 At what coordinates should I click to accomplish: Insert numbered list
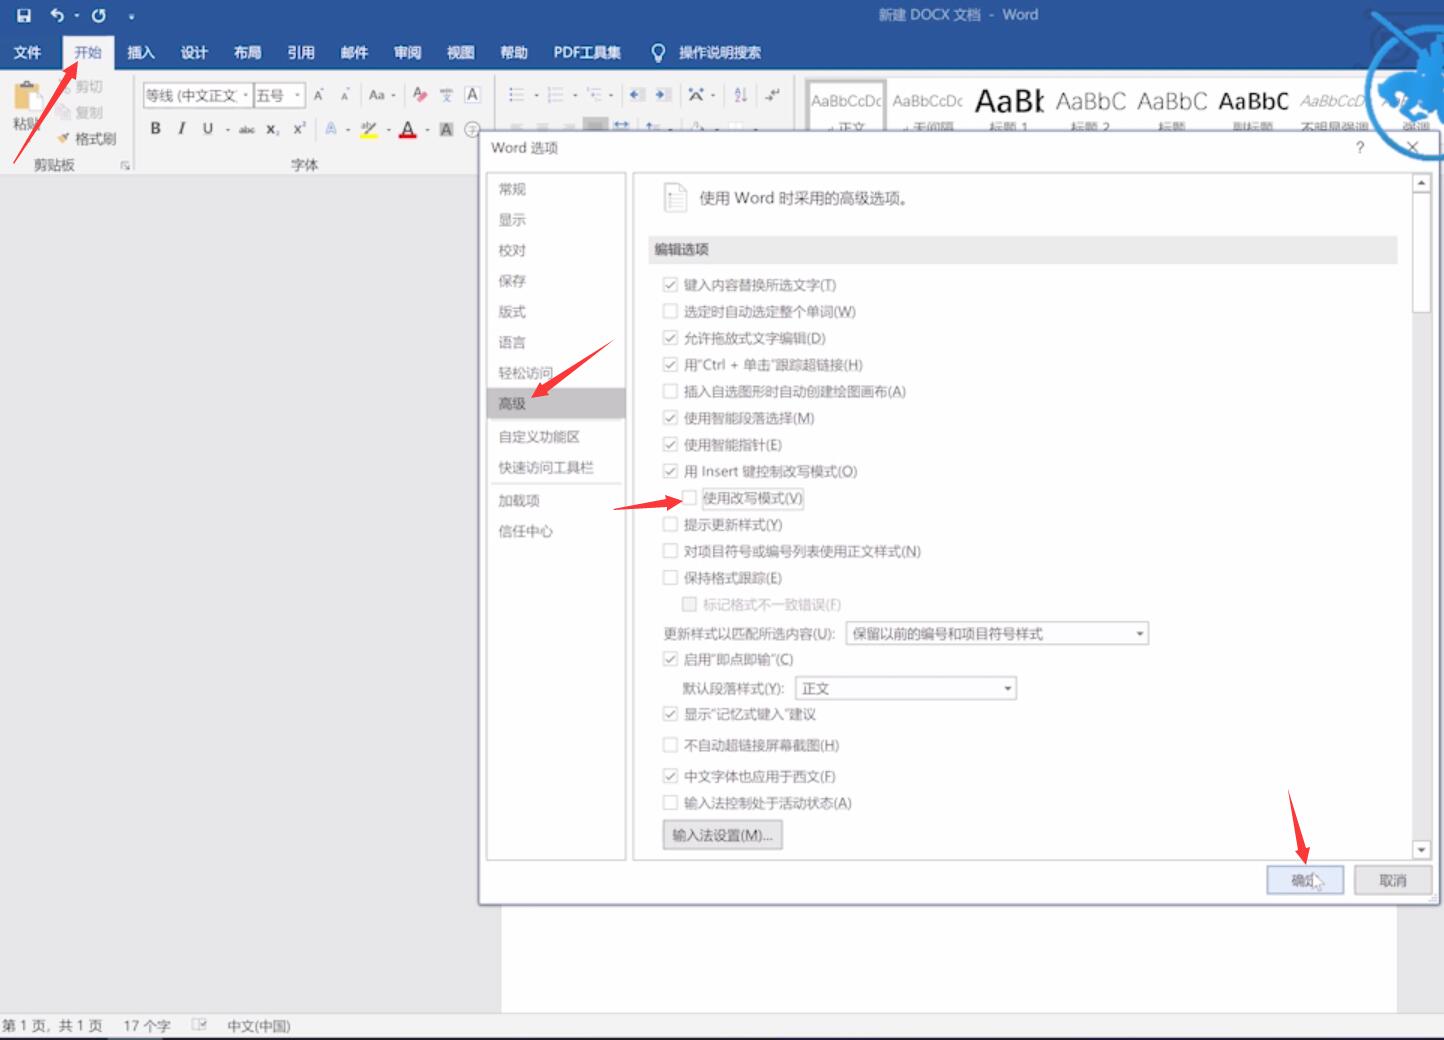555,95
